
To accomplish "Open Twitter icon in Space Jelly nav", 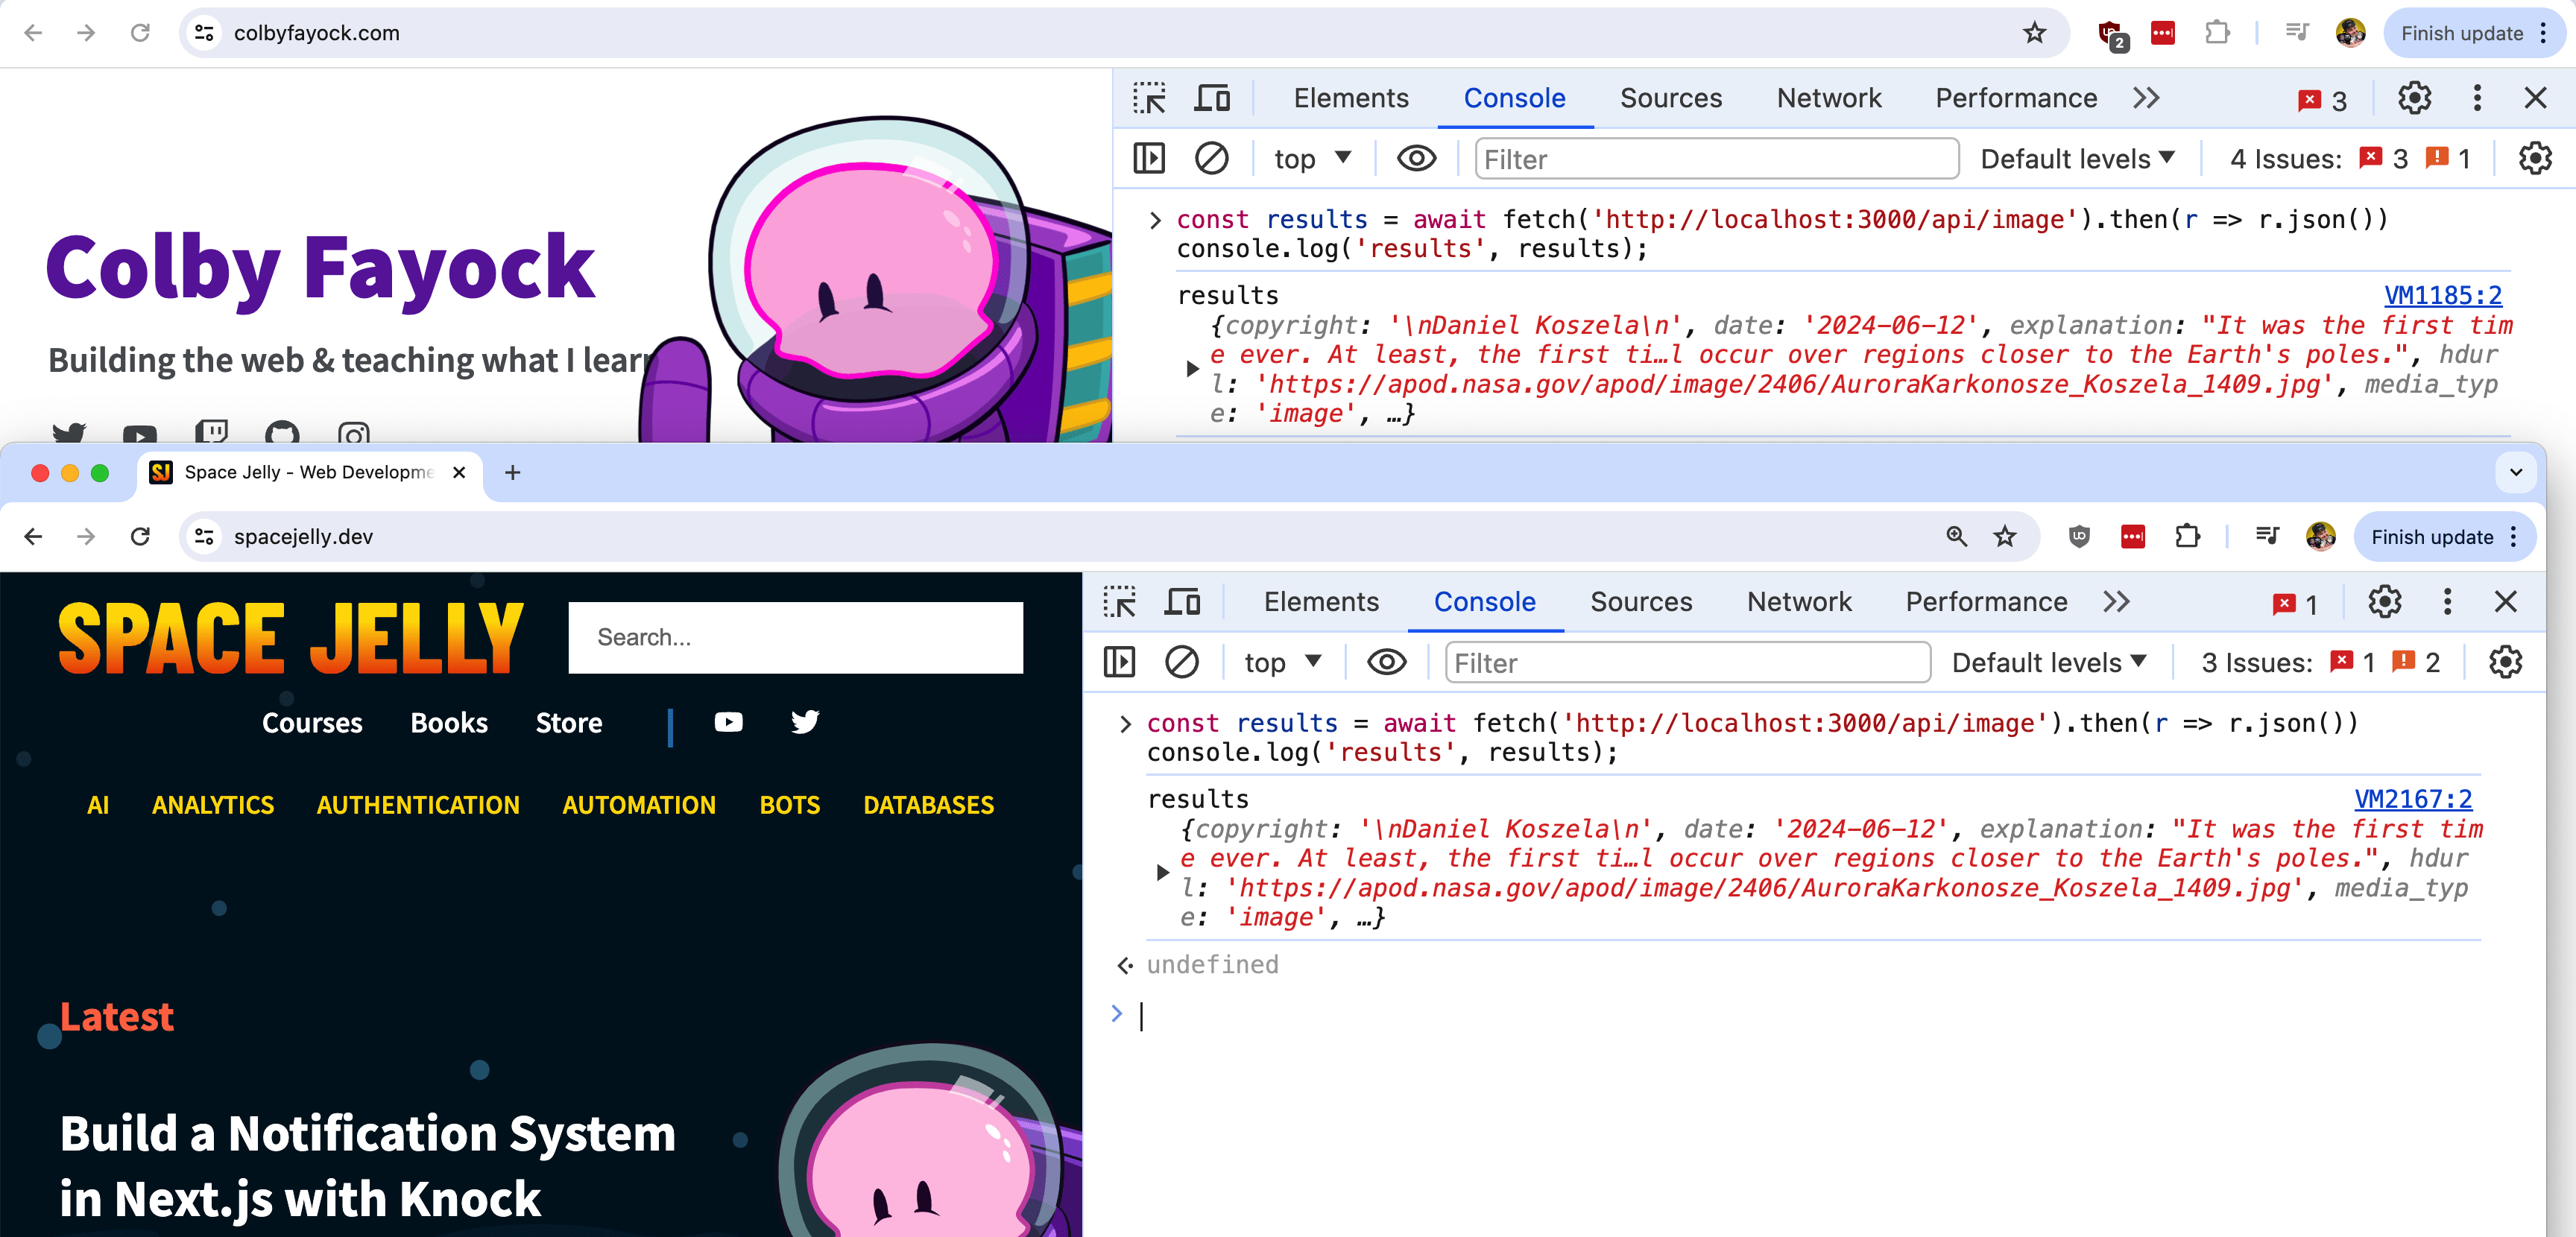I will 804,721.
